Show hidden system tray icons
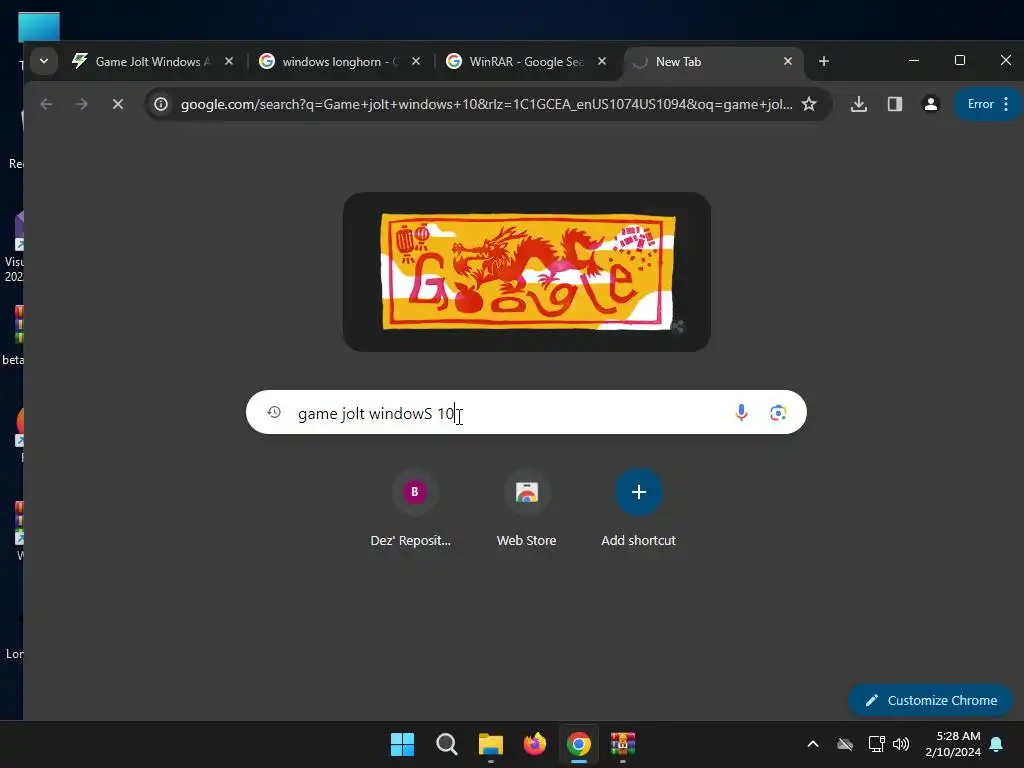 (813, 744)
